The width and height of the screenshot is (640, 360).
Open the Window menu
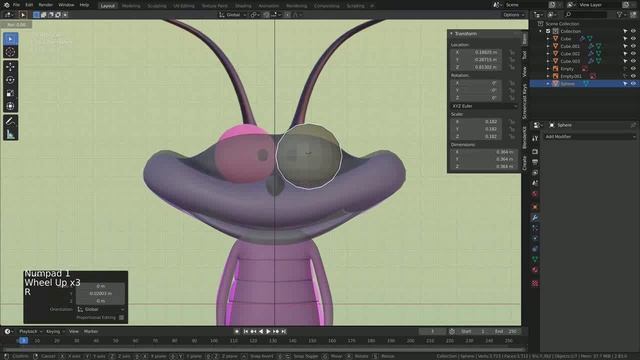(x=66, y=5)
